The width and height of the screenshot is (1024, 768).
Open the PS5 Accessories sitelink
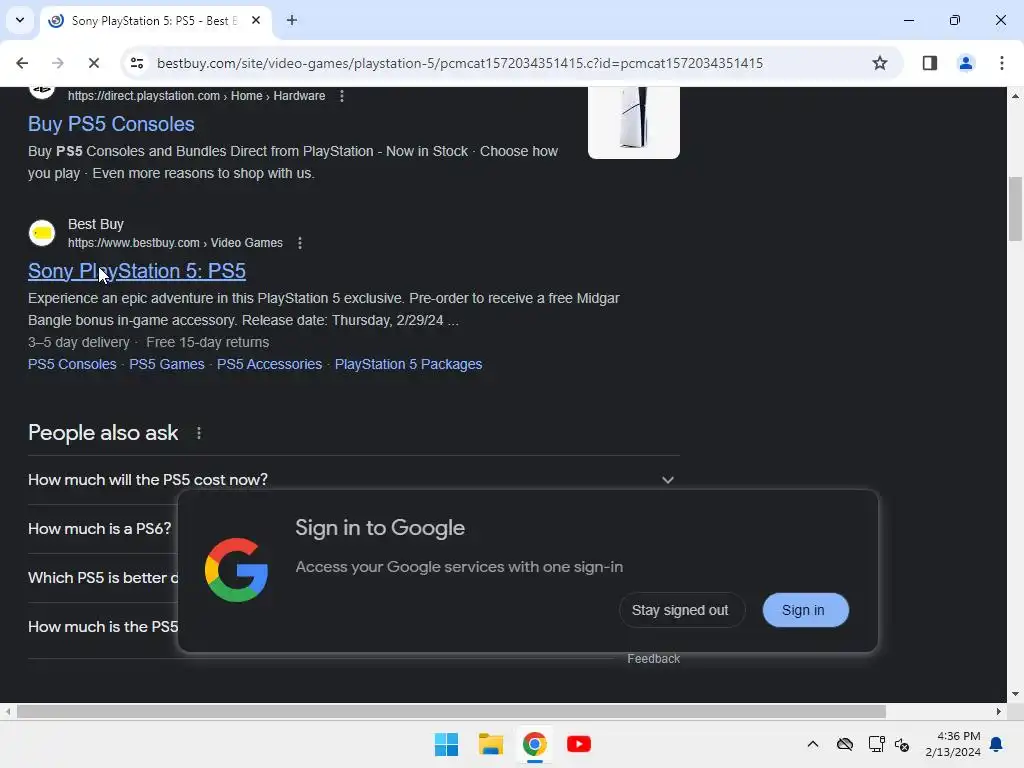pos(269,364)
